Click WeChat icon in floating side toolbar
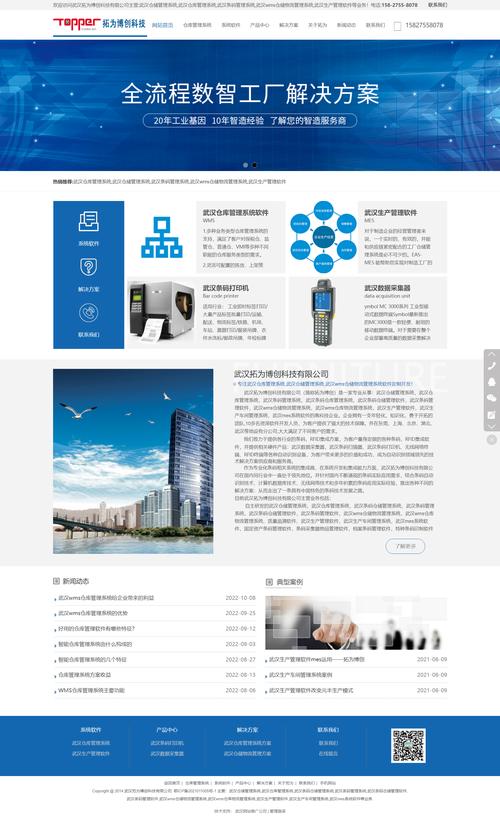Screen dimensions: 500x816 [x=492, y=398]
